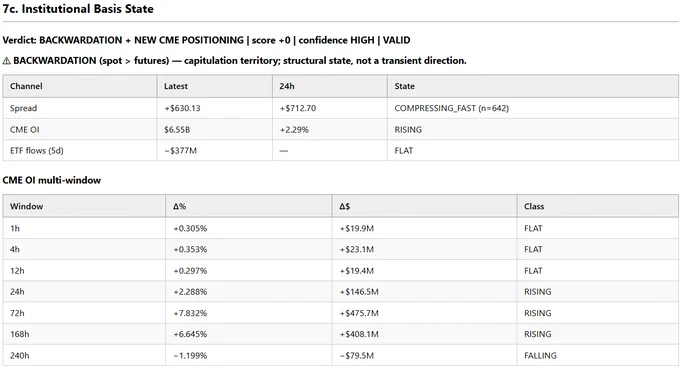Click the '+7.832%' value
The image size is (680, 366).
[190, 313]
